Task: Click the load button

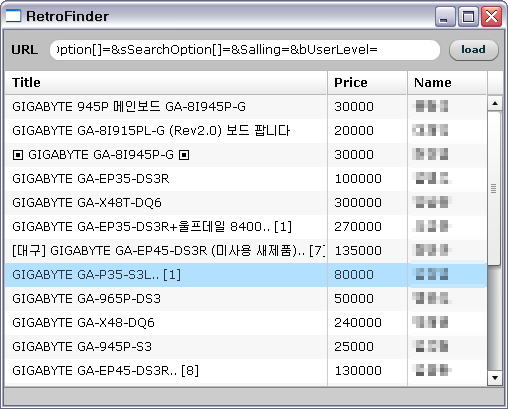Action: [474, 50]
